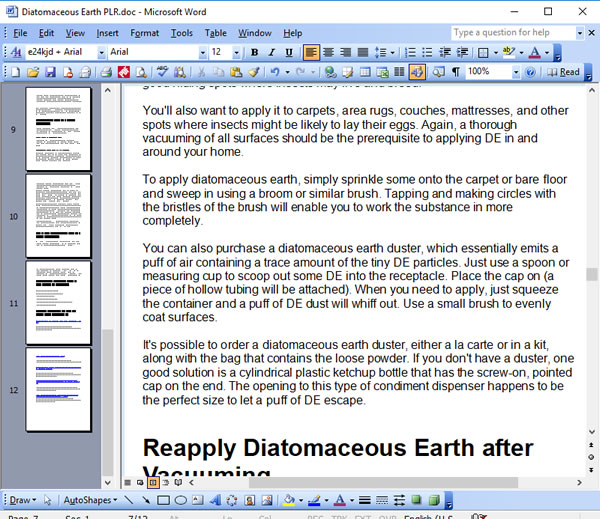Open the Draw dropdown menu
Image resolution: width=600 pixels, height=519 pixels.
coord(23,500)
